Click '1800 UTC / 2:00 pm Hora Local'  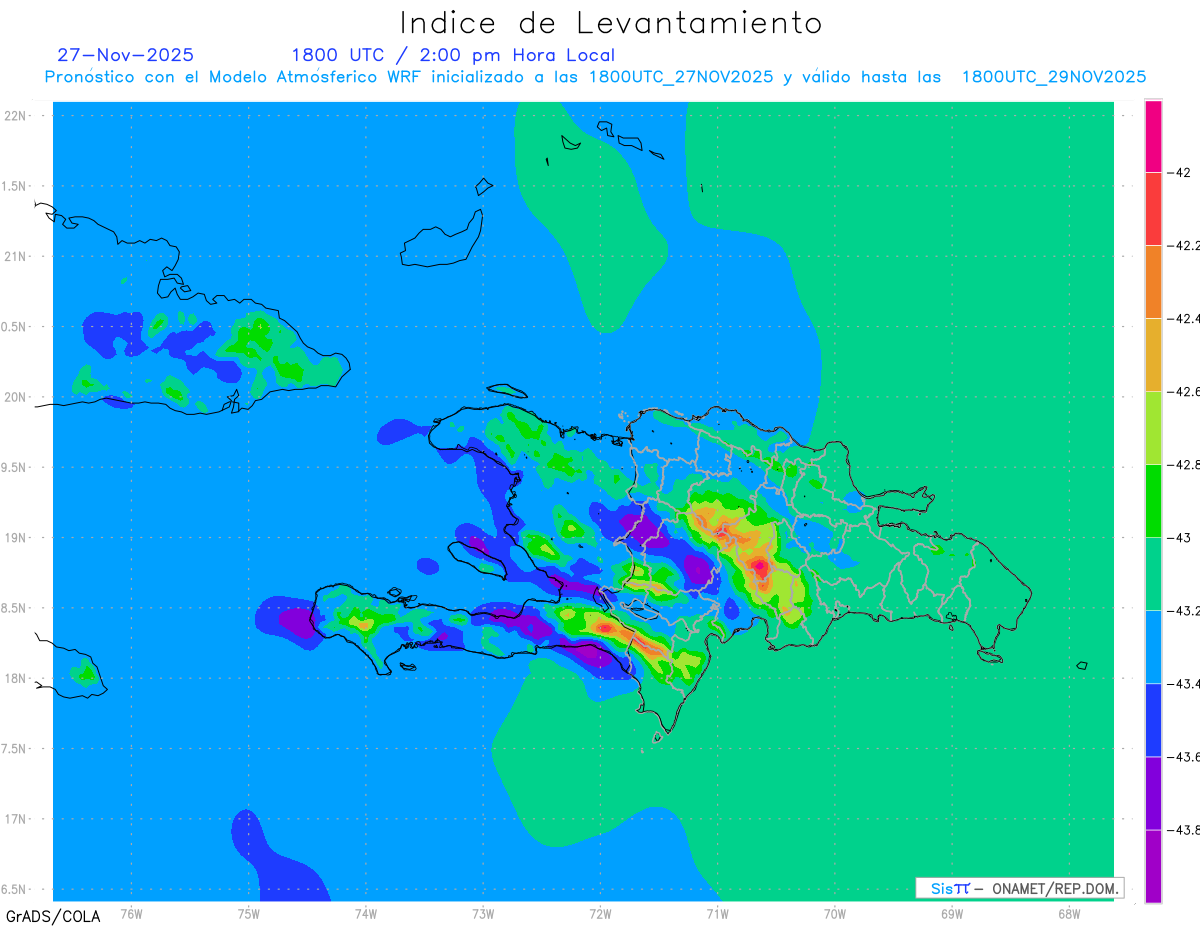tap(453, 55)
